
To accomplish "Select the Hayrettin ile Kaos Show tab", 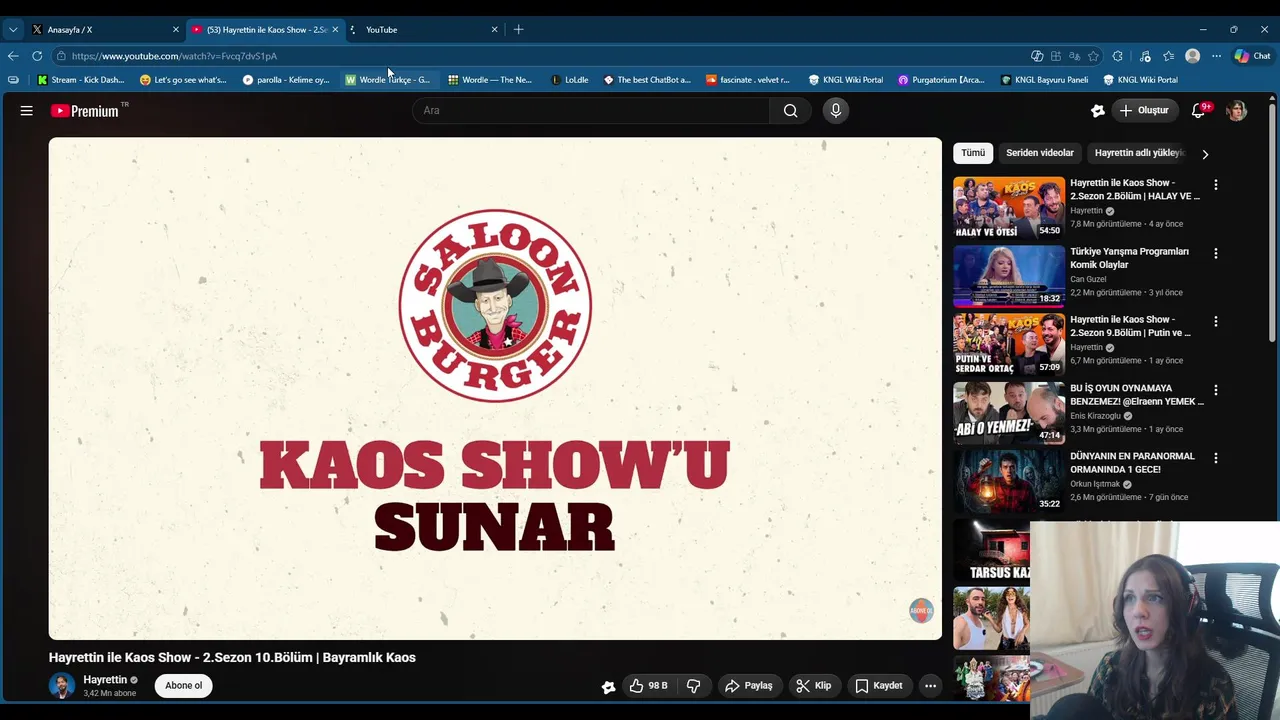I will point(264,30).
